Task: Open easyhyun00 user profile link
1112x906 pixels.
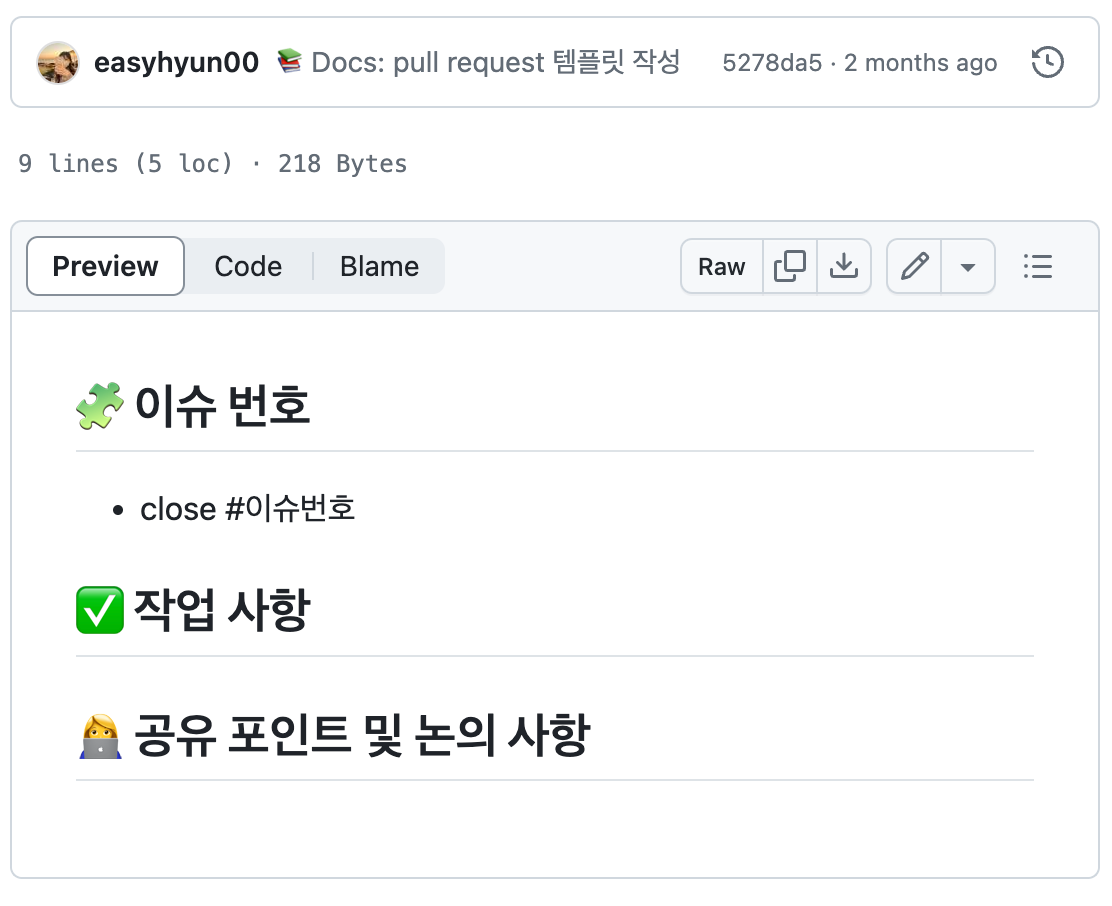Action: point(177,62)
